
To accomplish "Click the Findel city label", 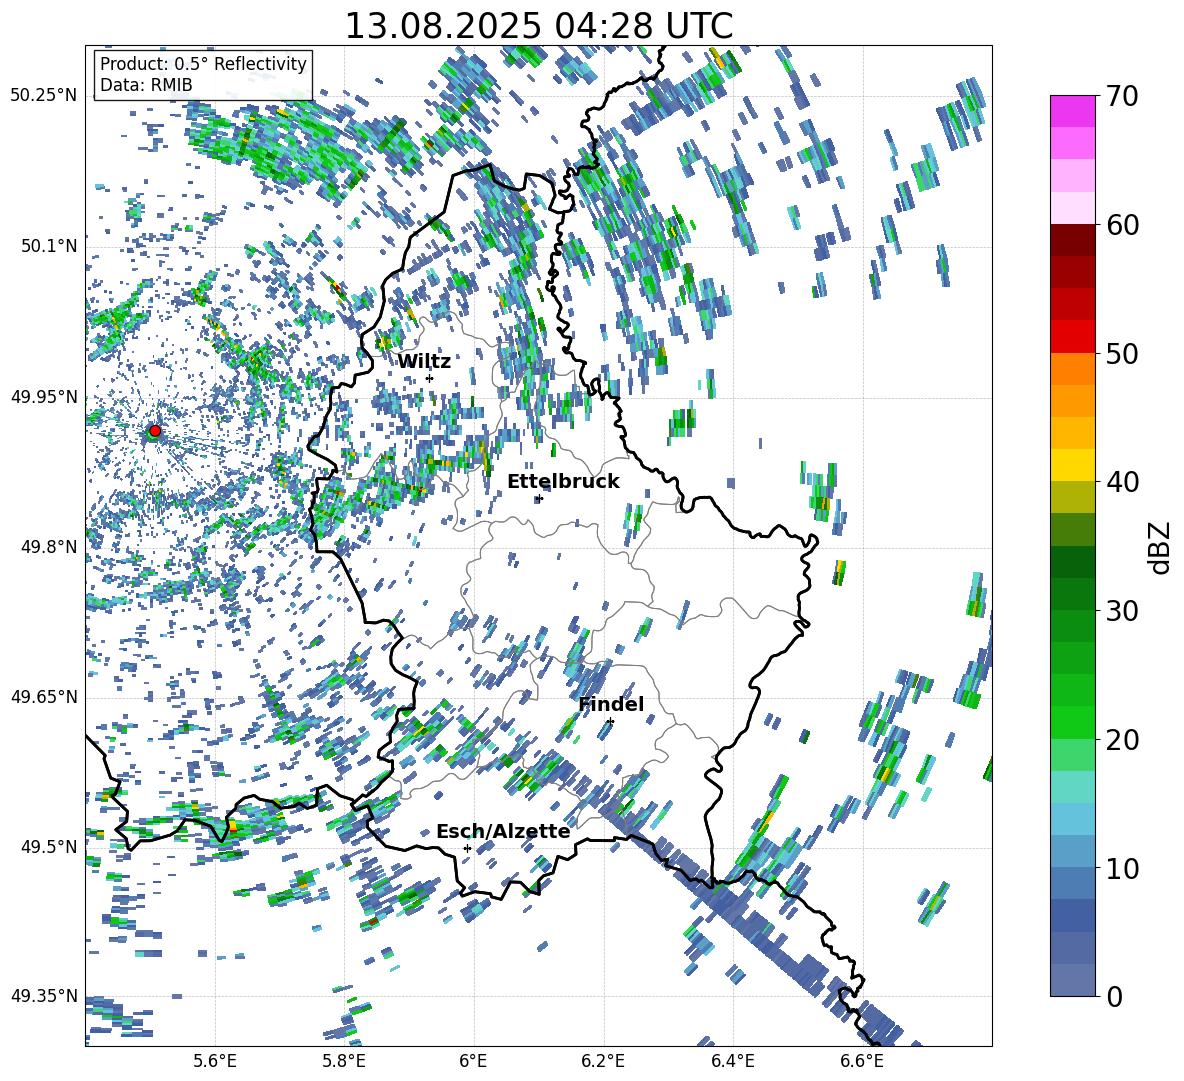I will point(611,704).
